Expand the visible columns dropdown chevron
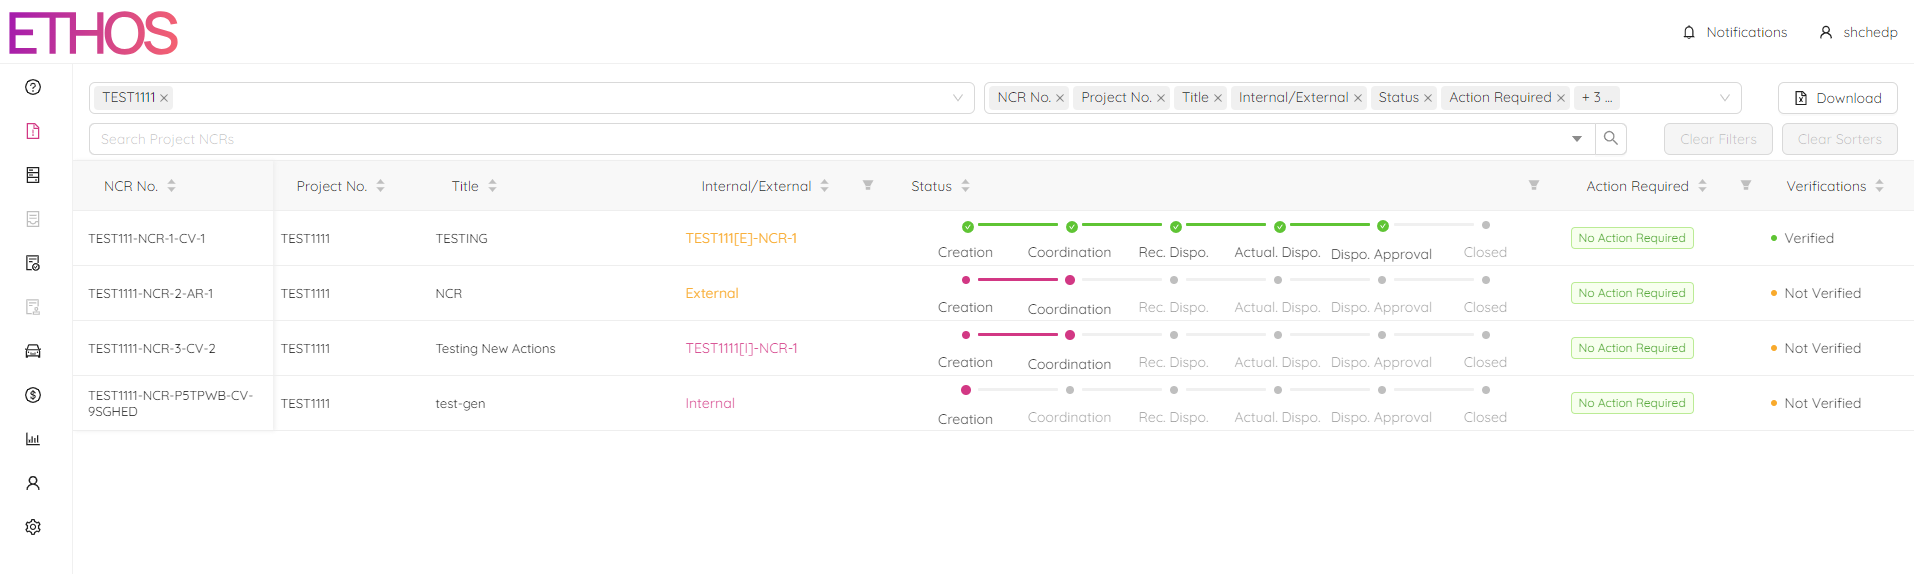 click(1724, 98)
